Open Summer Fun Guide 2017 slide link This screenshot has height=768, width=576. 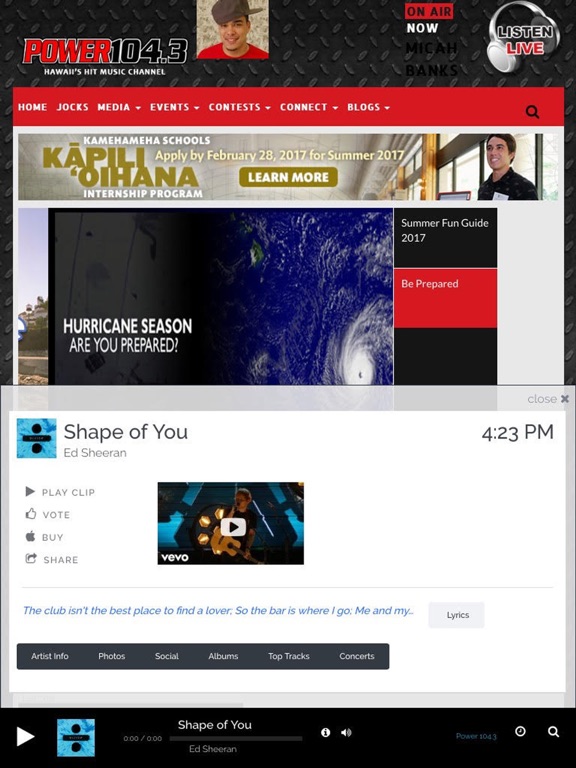[x=445, y=238]
